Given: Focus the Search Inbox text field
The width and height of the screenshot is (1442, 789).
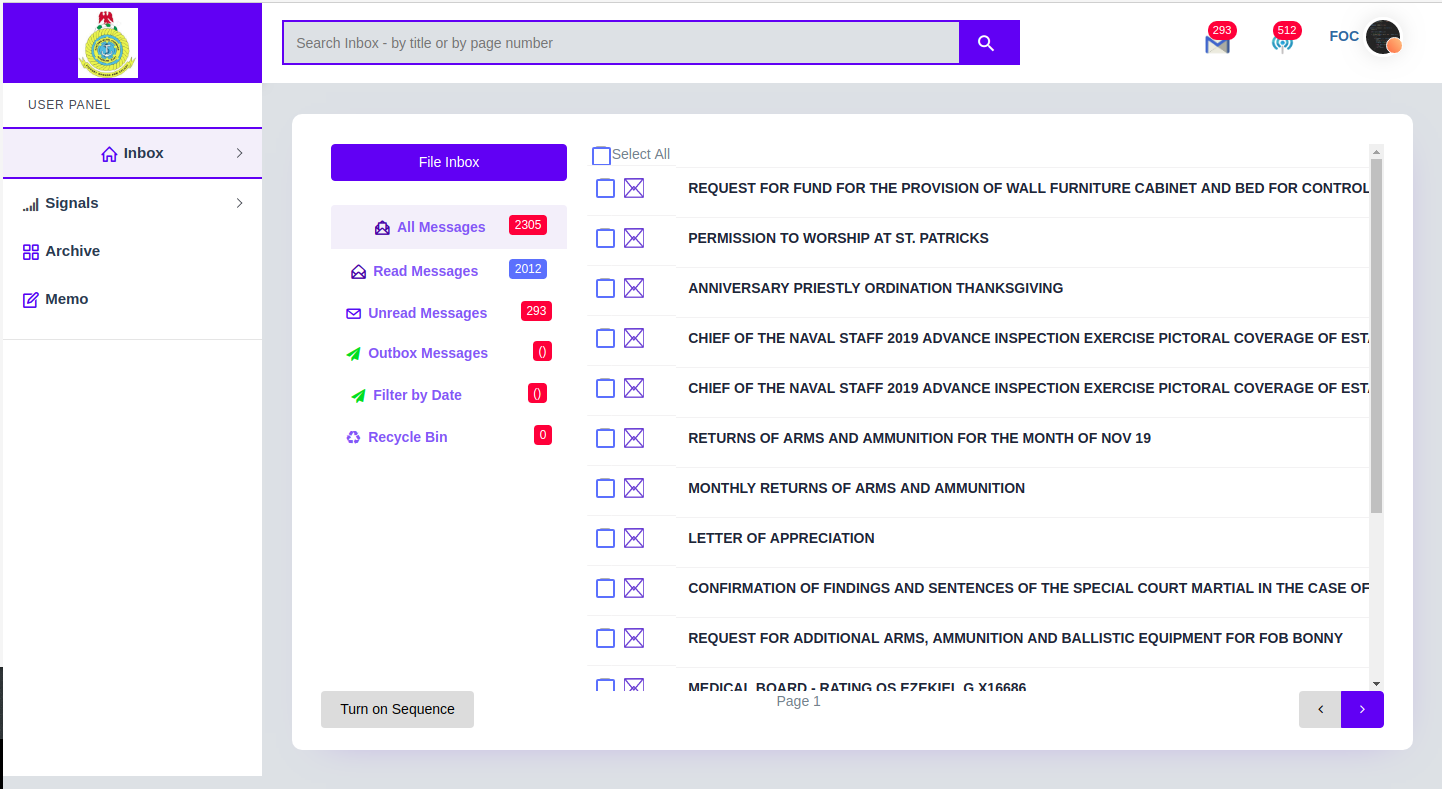Looking at the screenshot, I should (620, 43).
